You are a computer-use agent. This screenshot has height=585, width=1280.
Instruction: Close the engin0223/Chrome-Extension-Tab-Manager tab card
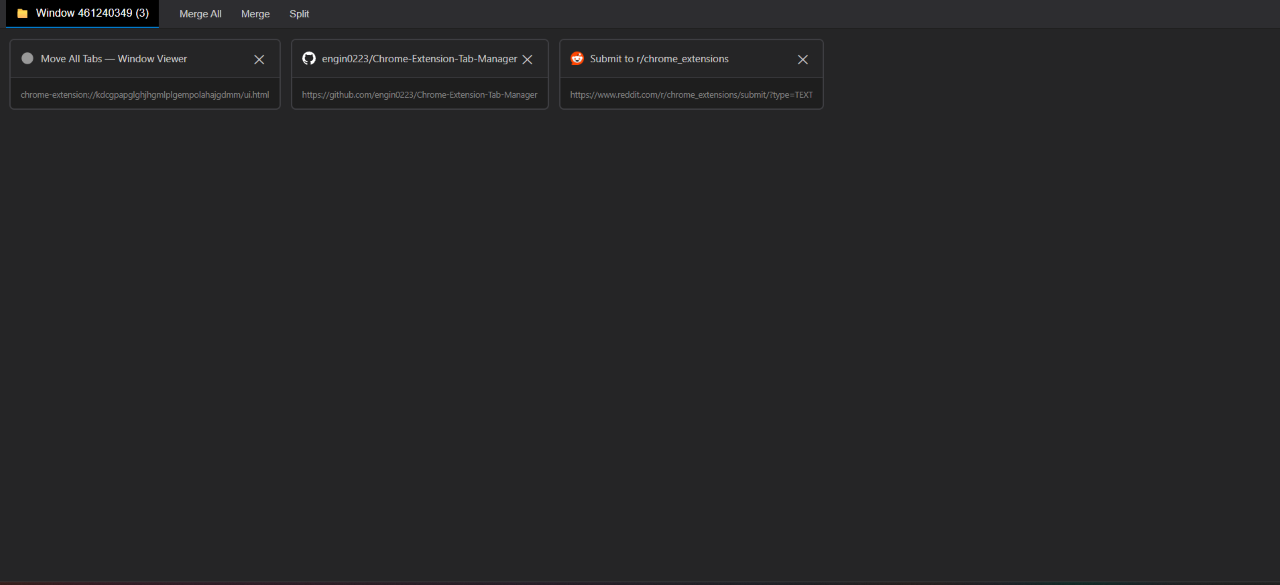point(527,59)
